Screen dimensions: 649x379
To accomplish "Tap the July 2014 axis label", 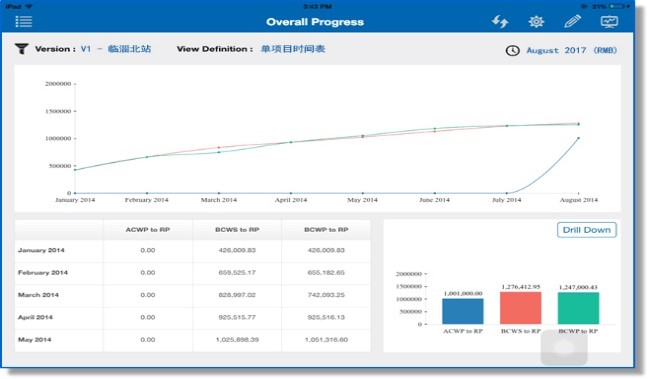I will (507, 200).
